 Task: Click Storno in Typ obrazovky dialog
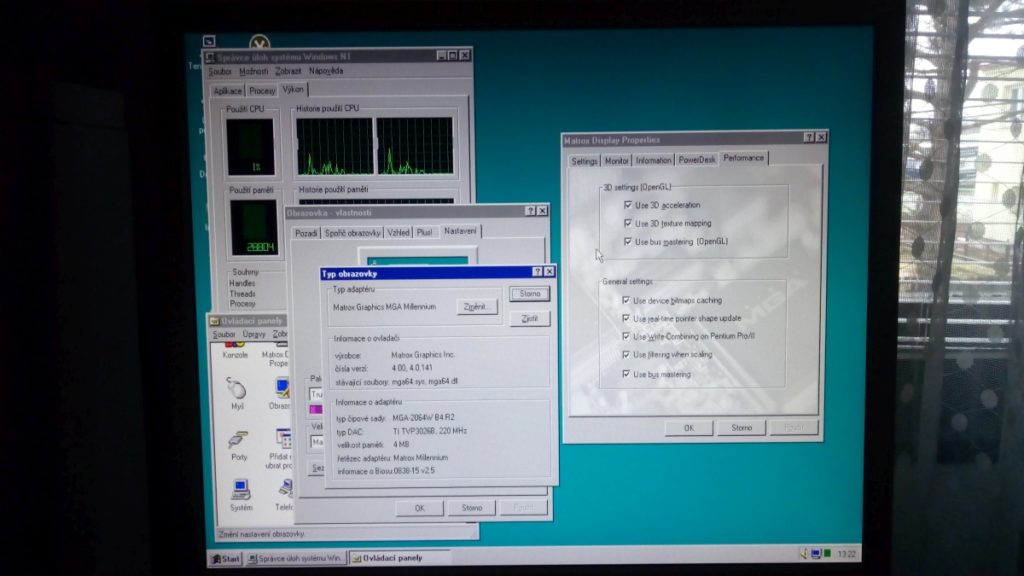(530, 294)
